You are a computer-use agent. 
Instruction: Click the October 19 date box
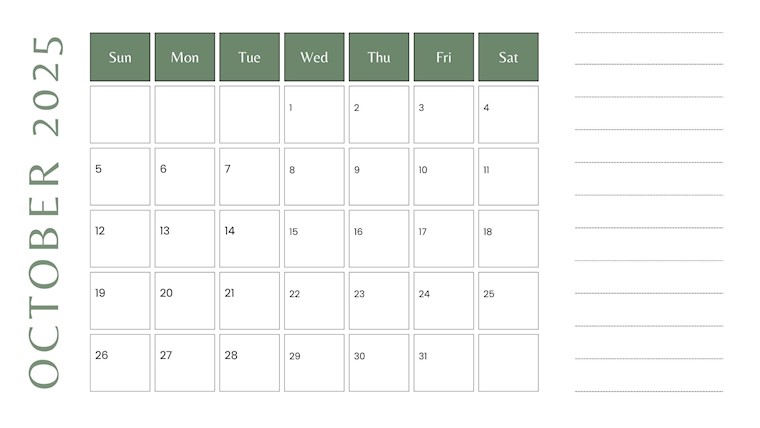[120, 301]
